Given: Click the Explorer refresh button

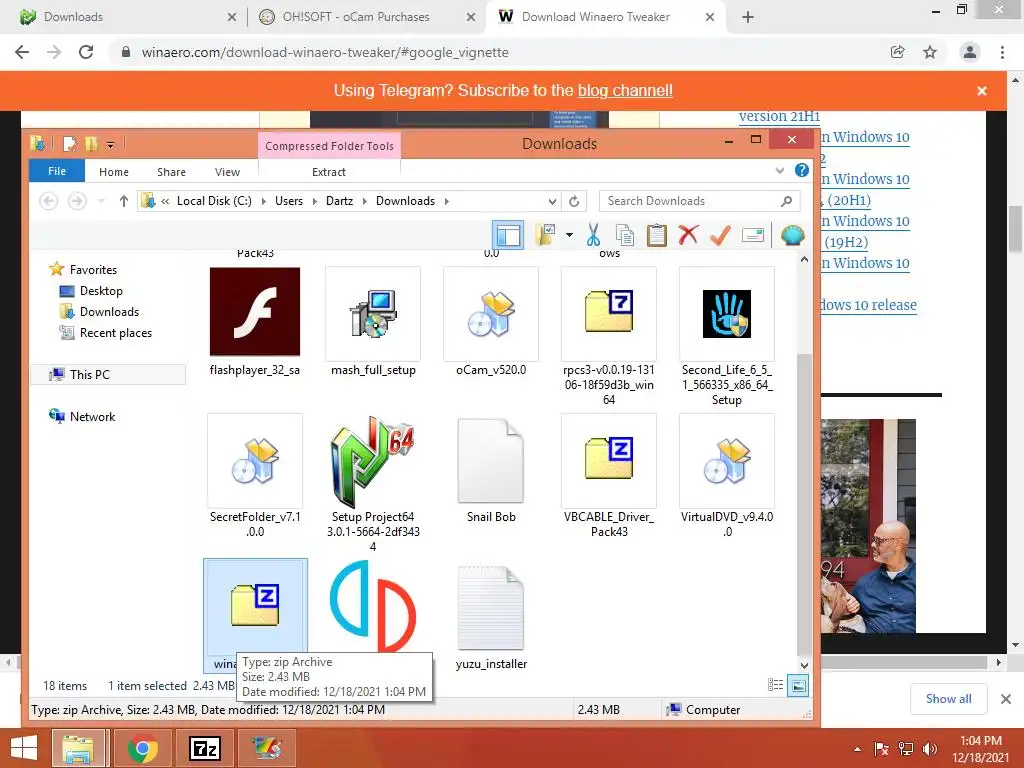Looking at the screenshot, I should pos(574,201).
